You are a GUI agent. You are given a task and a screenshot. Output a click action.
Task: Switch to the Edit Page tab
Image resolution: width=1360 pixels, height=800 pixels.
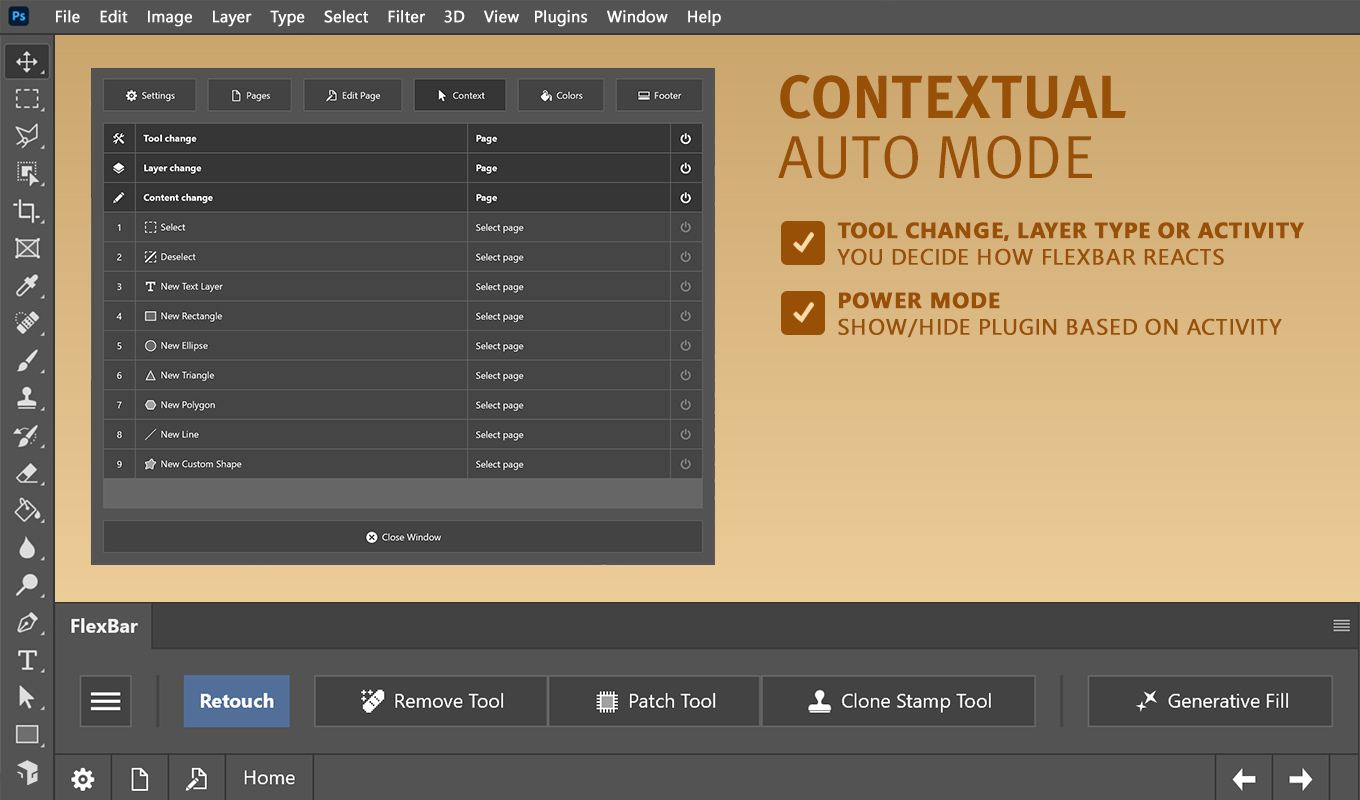[353, 95]
